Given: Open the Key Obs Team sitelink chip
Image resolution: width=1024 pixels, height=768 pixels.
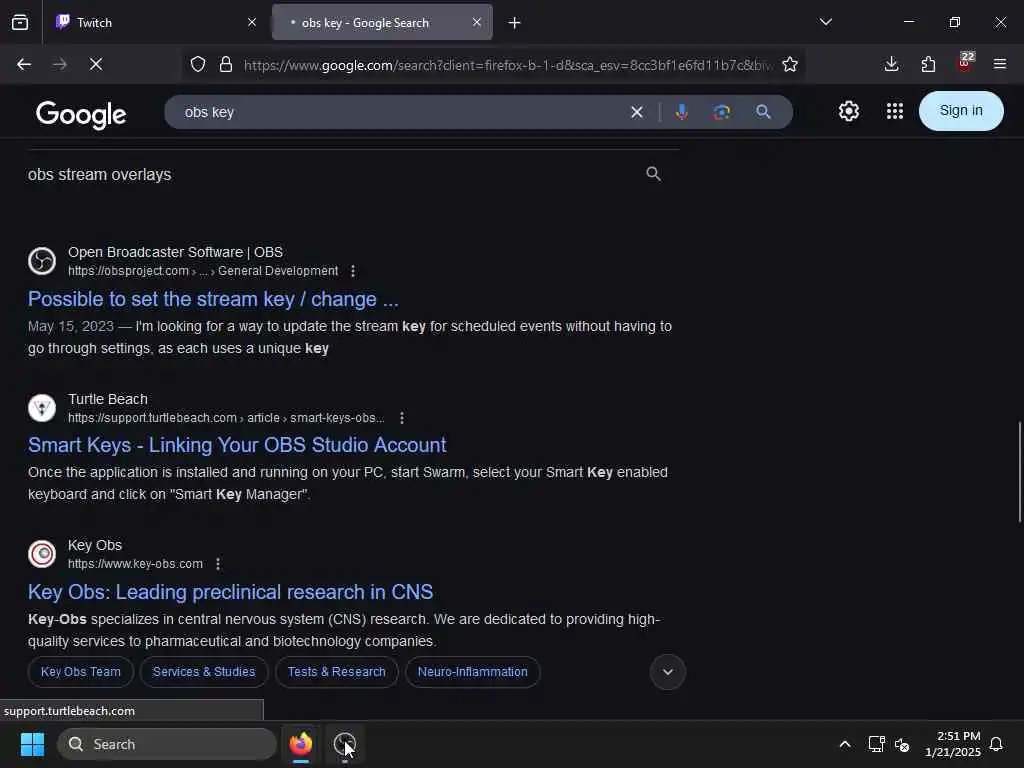Looking at the screenshot, I should click(x=81, y=672).
